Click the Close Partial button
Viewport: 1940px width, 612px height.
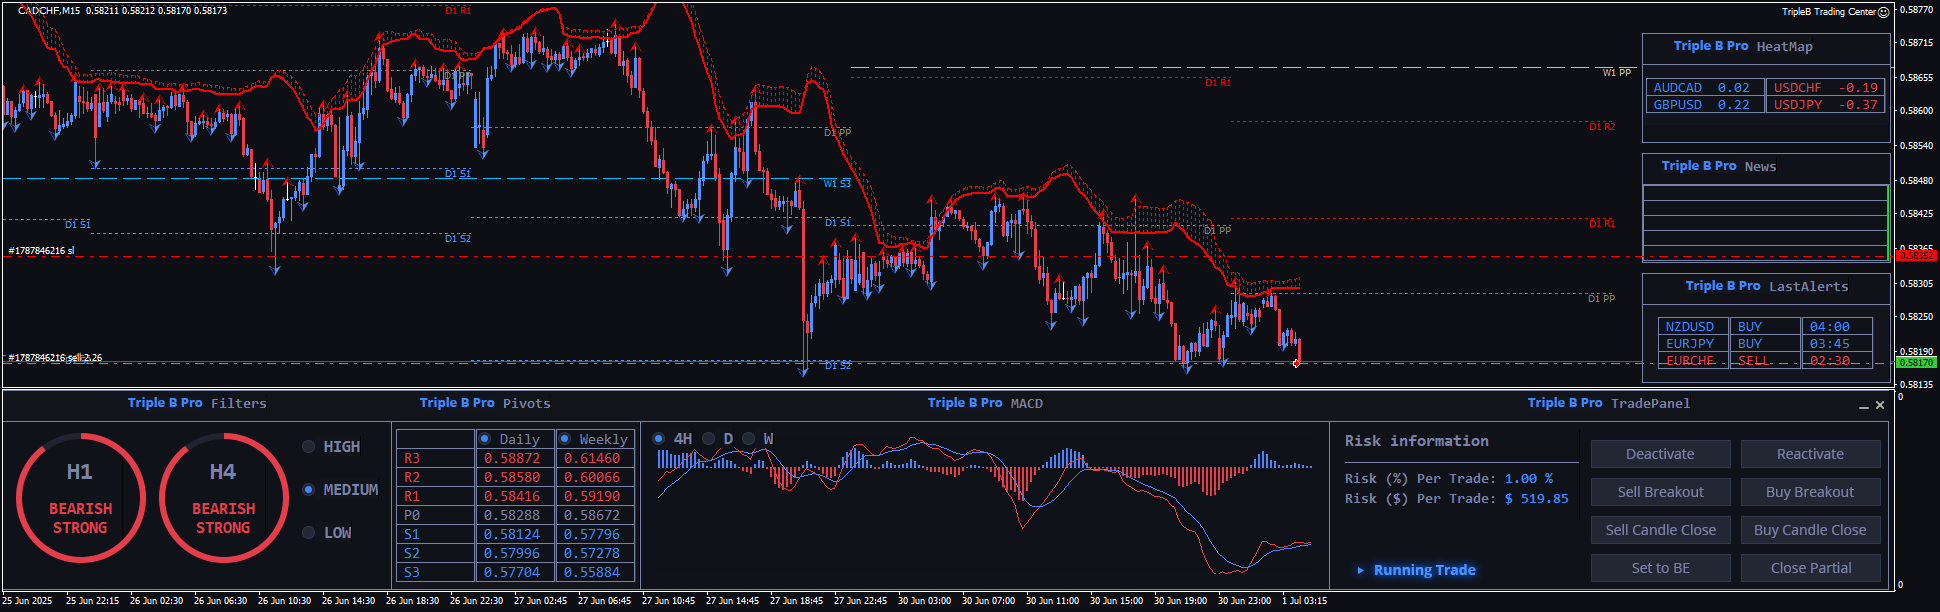coord(1810,568)
